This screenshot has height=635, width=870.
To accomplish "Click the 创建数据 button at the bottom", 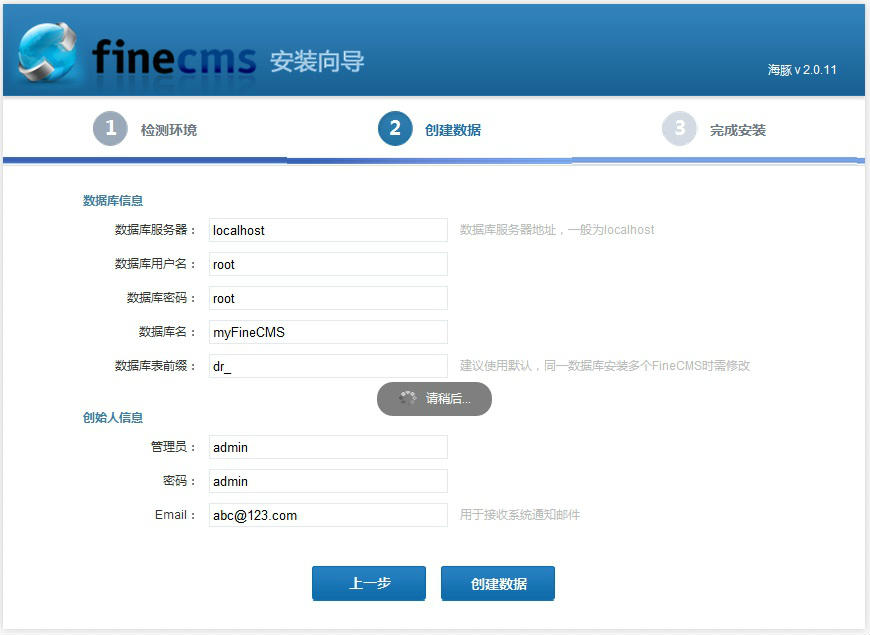I will [498, 583].
